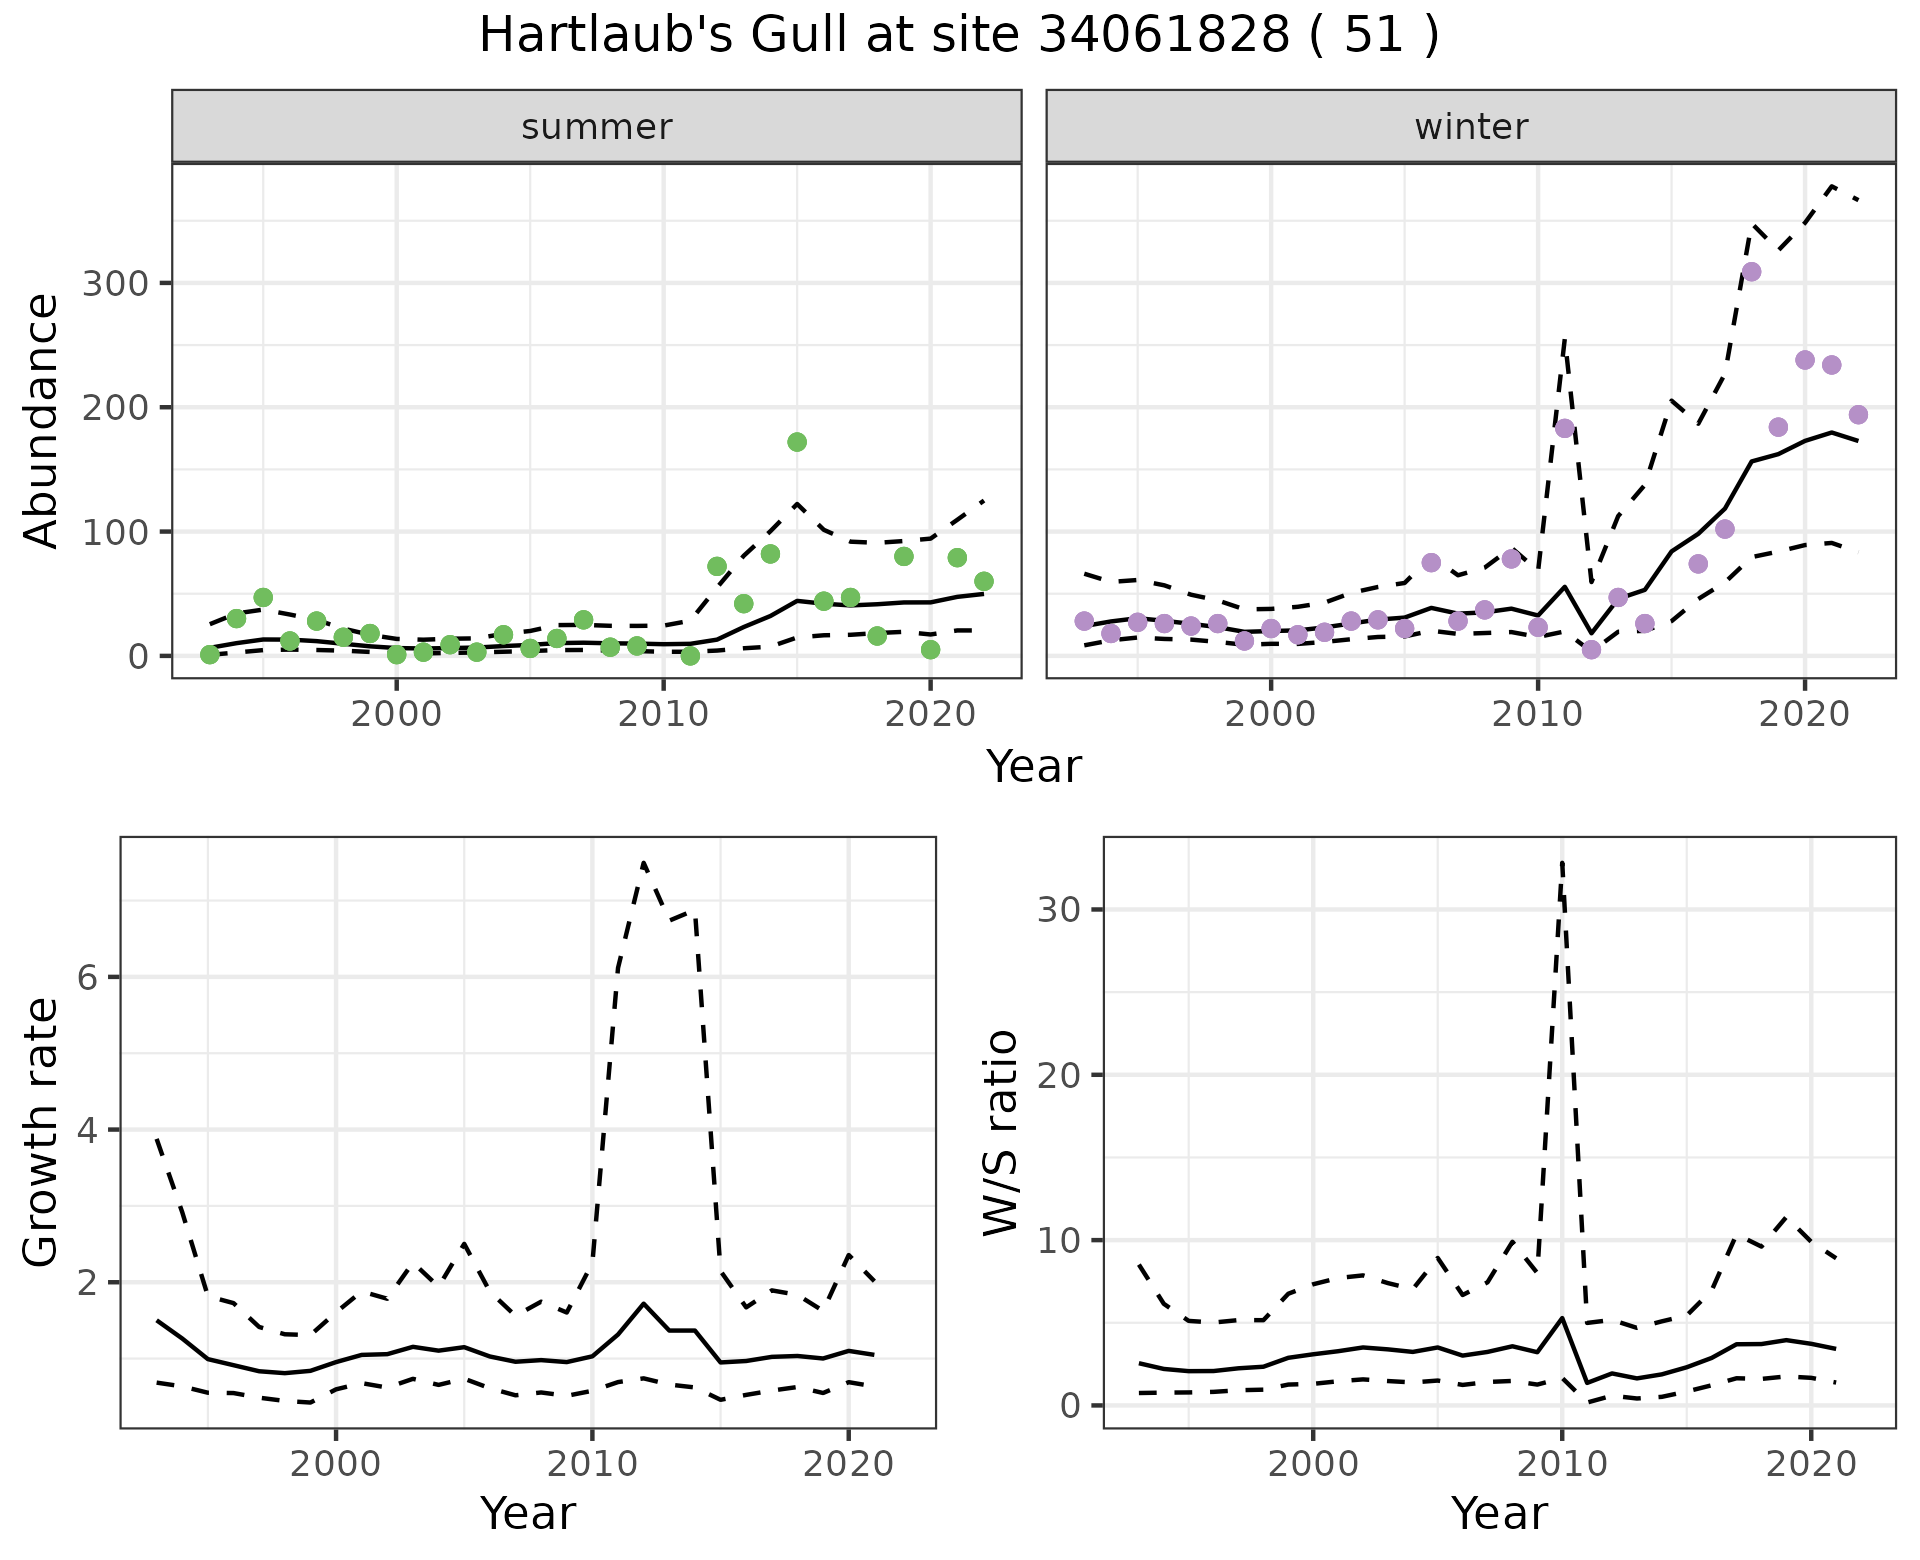Click the 300 tick label on Abundance axis
Screen dimensions: 1920x1560
pos(115,283)
